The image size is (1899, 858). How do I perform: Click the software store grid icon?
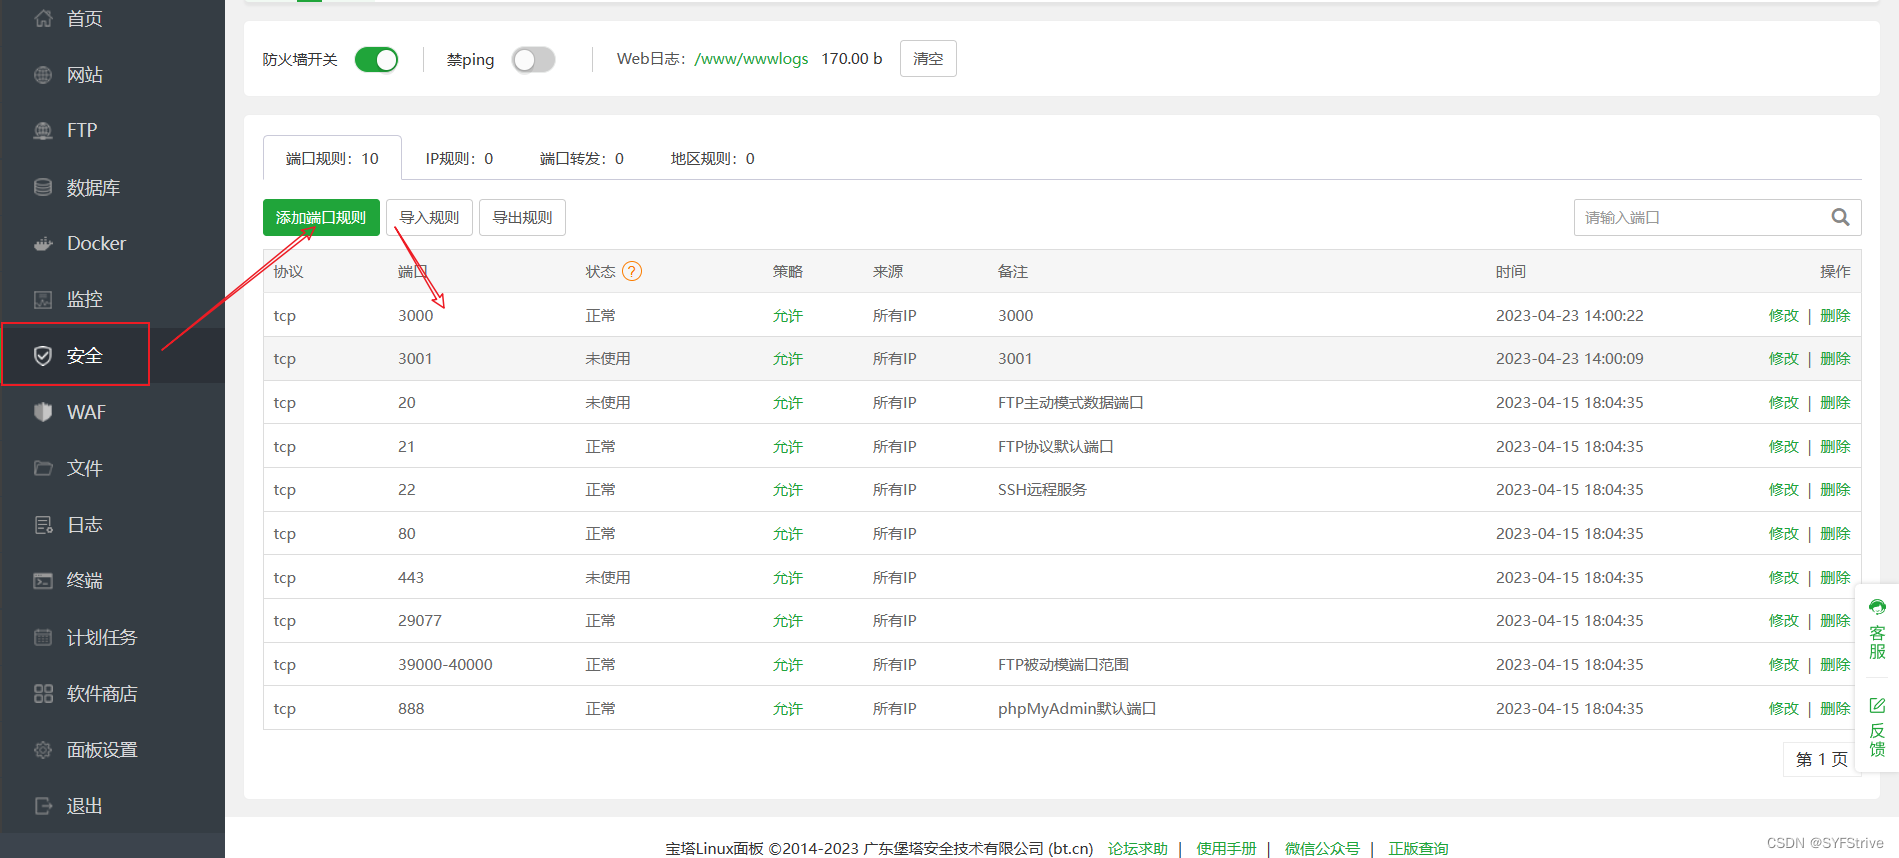click(43, 694)
